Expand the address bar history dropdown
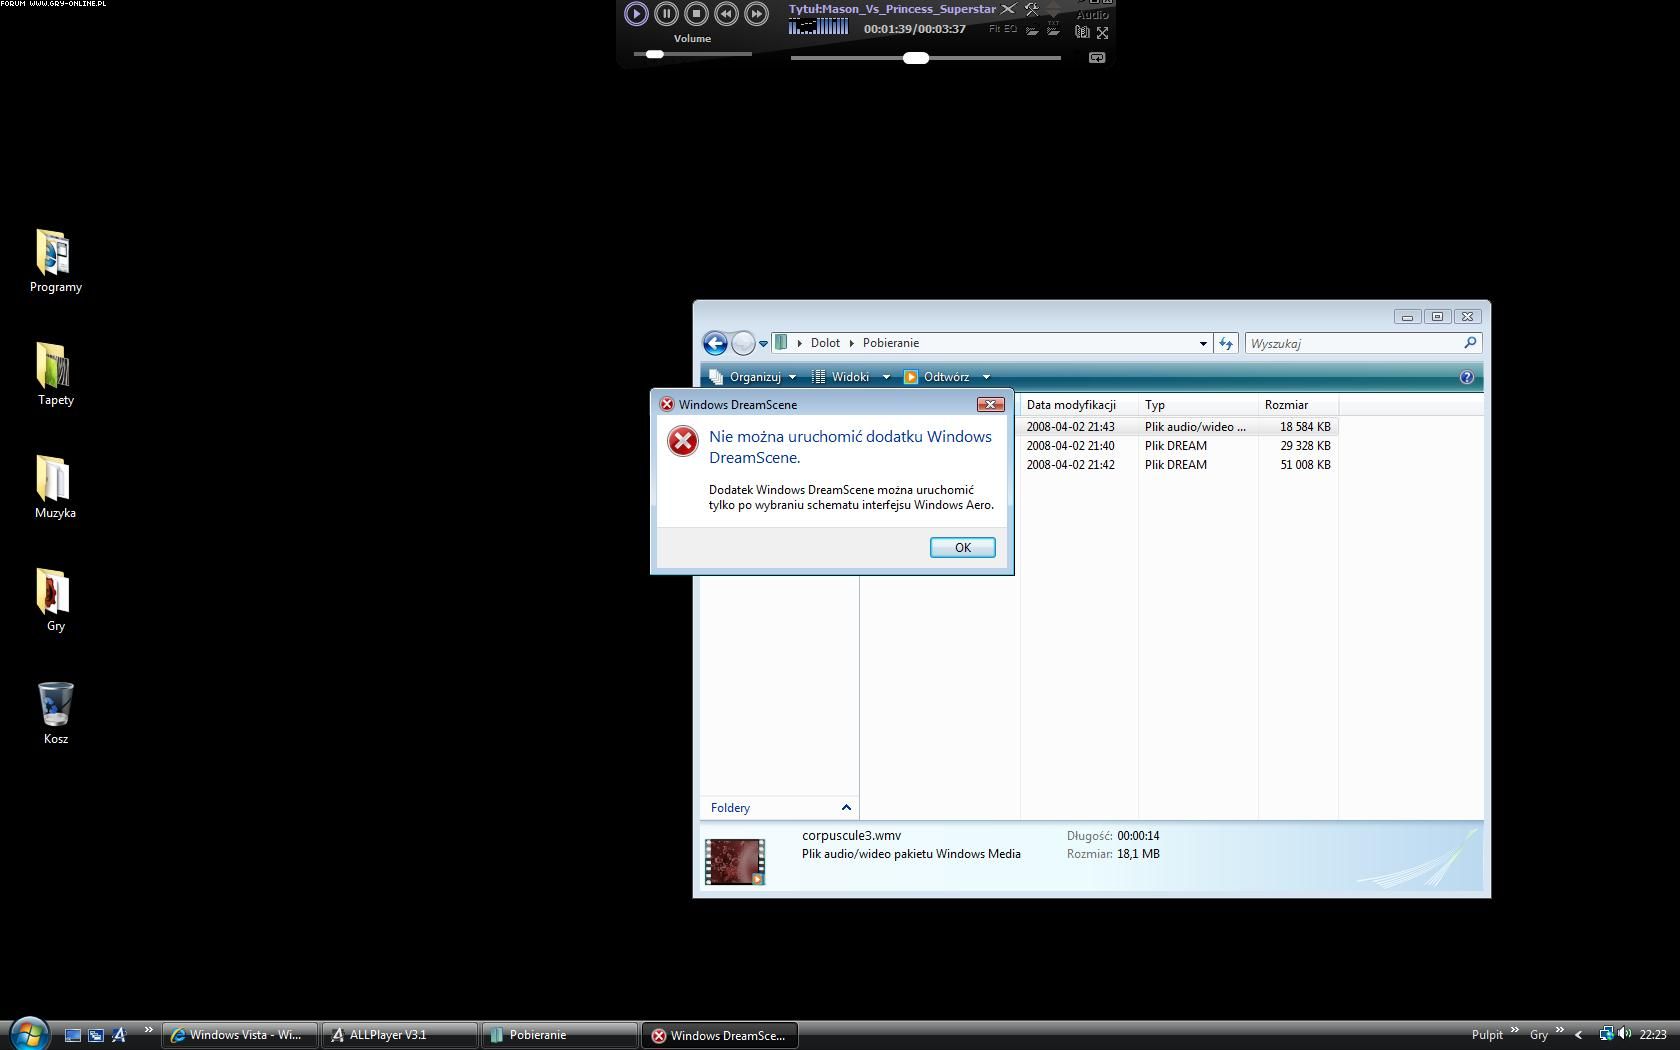 [x=1203, y=343]
